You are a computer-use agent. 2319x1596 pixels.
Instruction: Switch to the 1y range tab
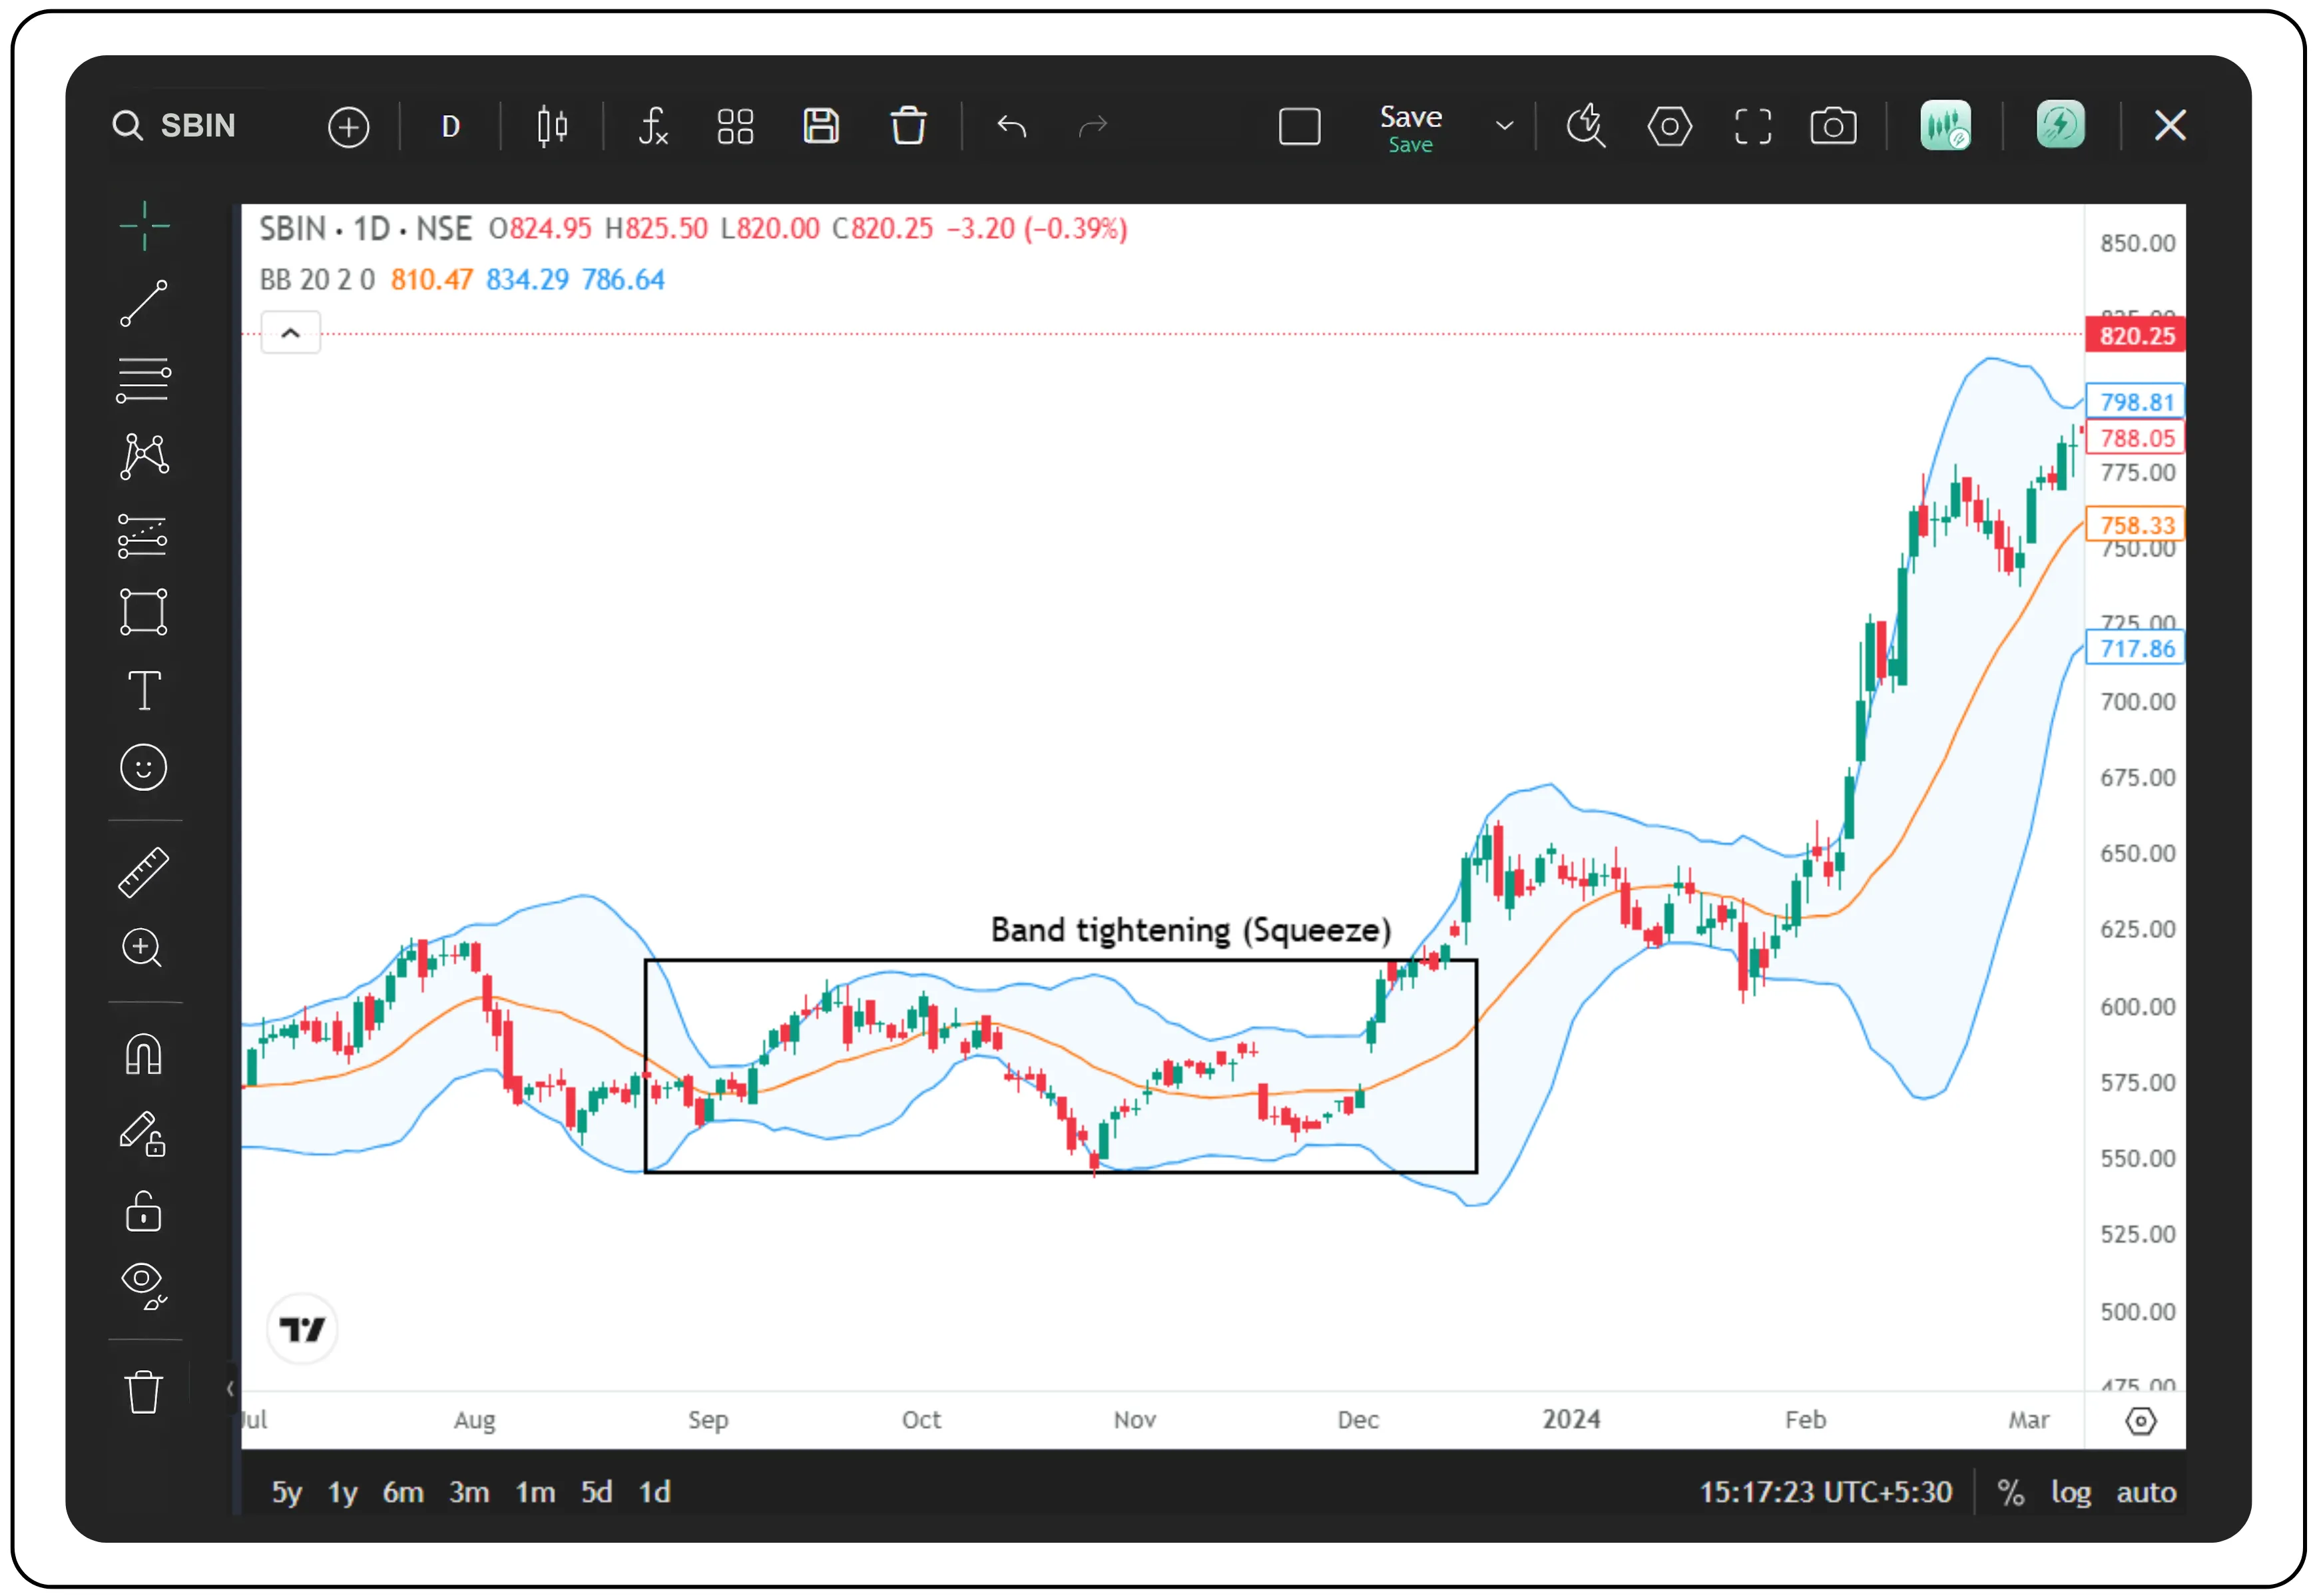click(x=342, y=1491)
